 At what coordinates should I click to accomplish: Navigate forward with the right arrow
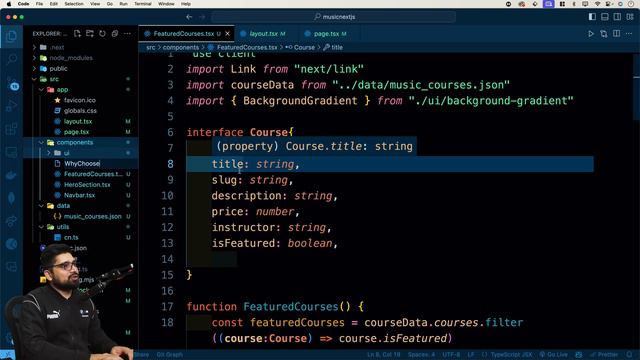[202, 17]
